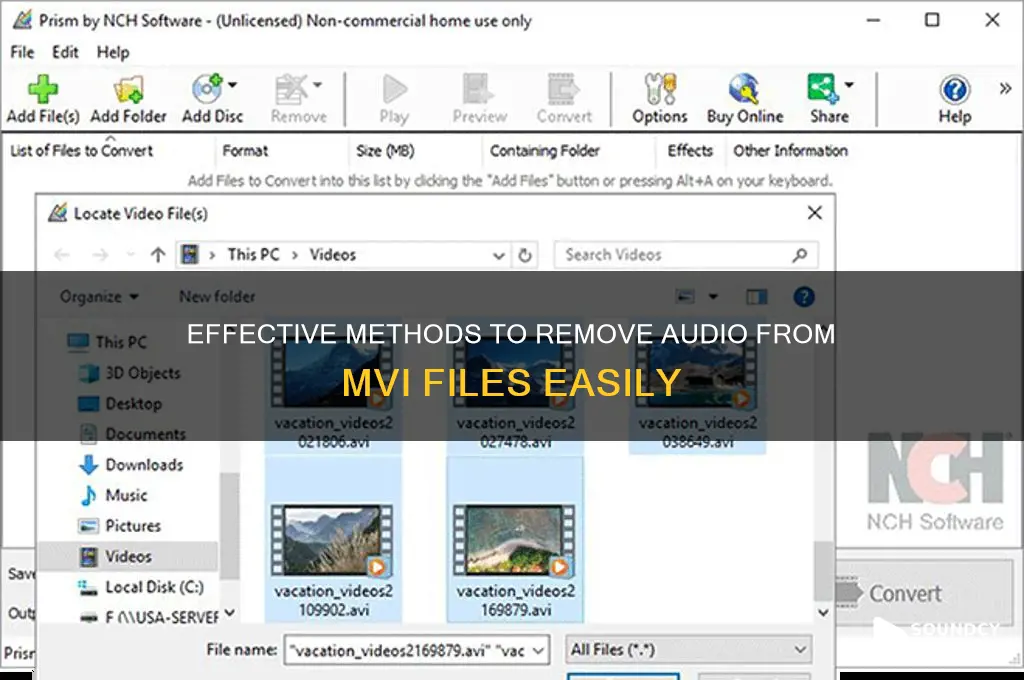Image resolution: width=1024 pixels, height=680 pixels.
Task: Select Videos in navigation tree
Action: point(128,557)
